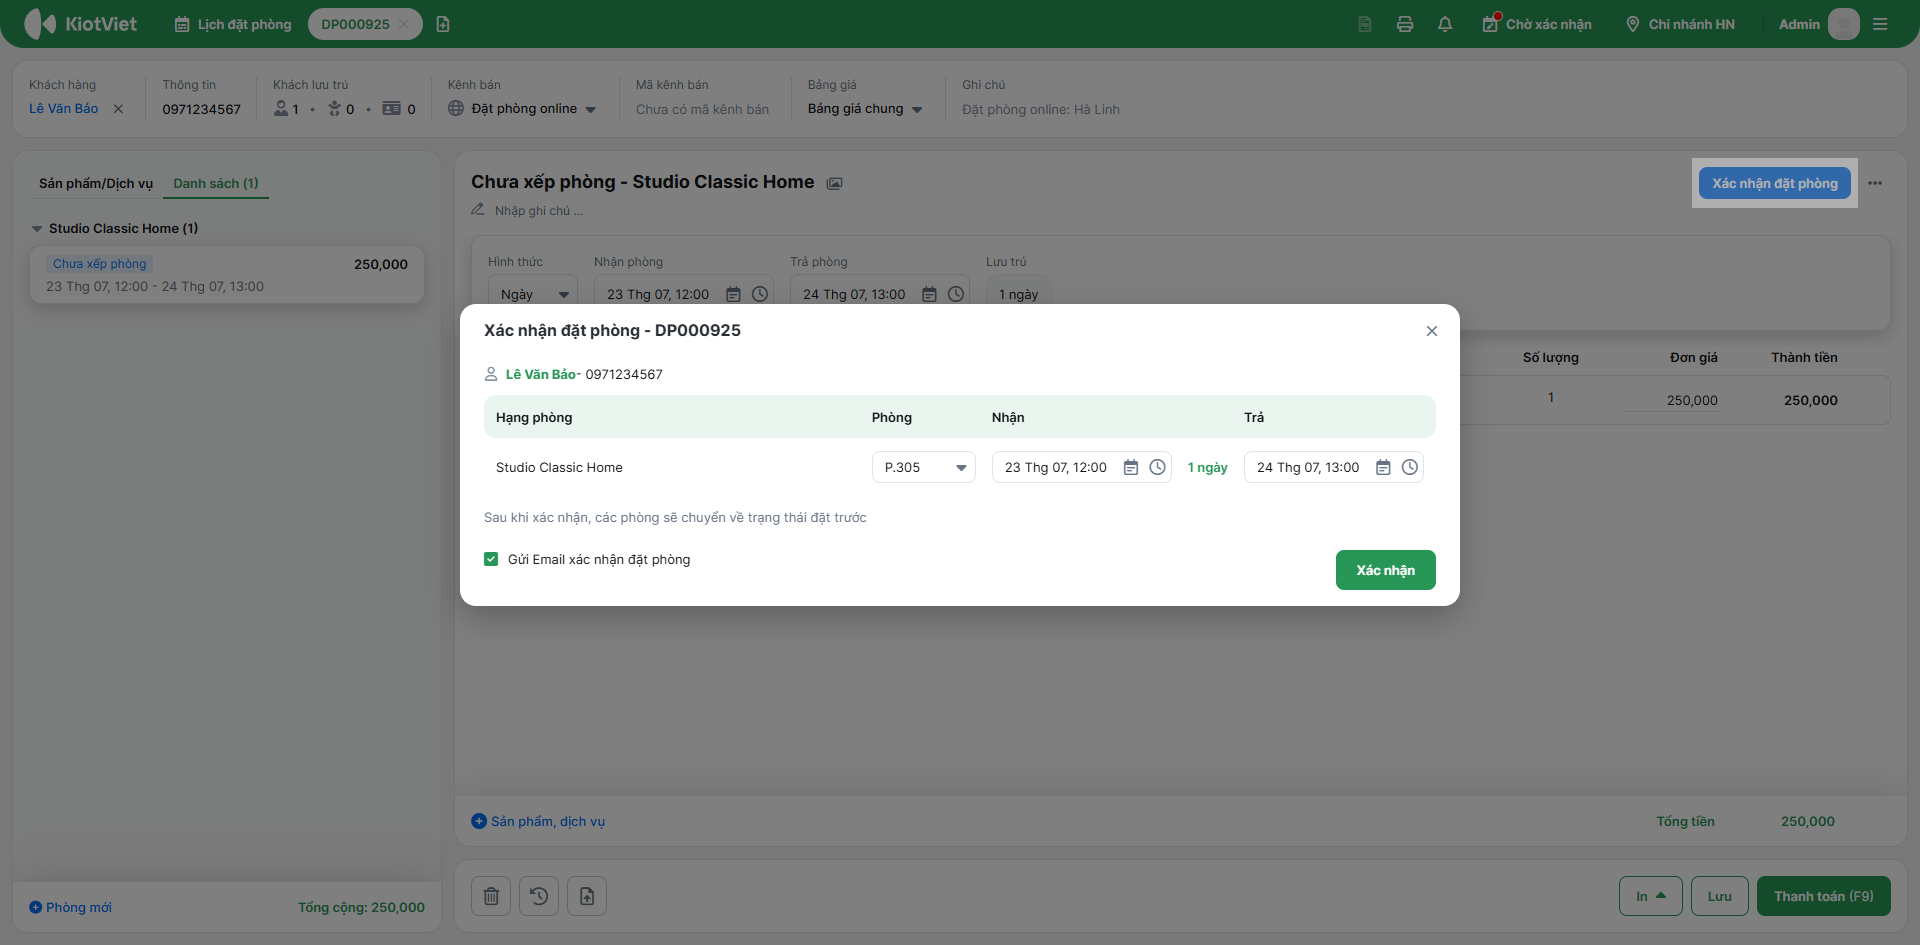Open Hình thức Ngày dropdown
This screenshot has width=1920, height=945.
[x=533, y=294]
